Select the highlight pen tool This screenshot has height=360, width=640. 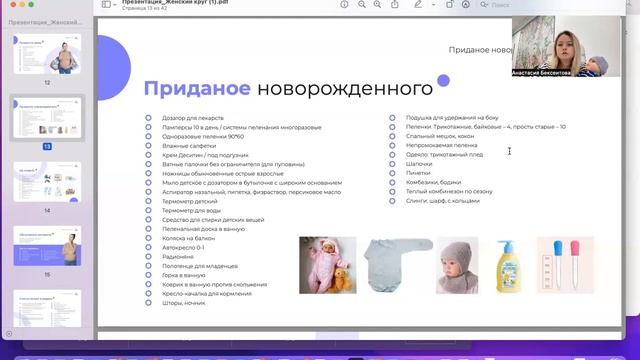pyautogui.click(x=418, y=4)
